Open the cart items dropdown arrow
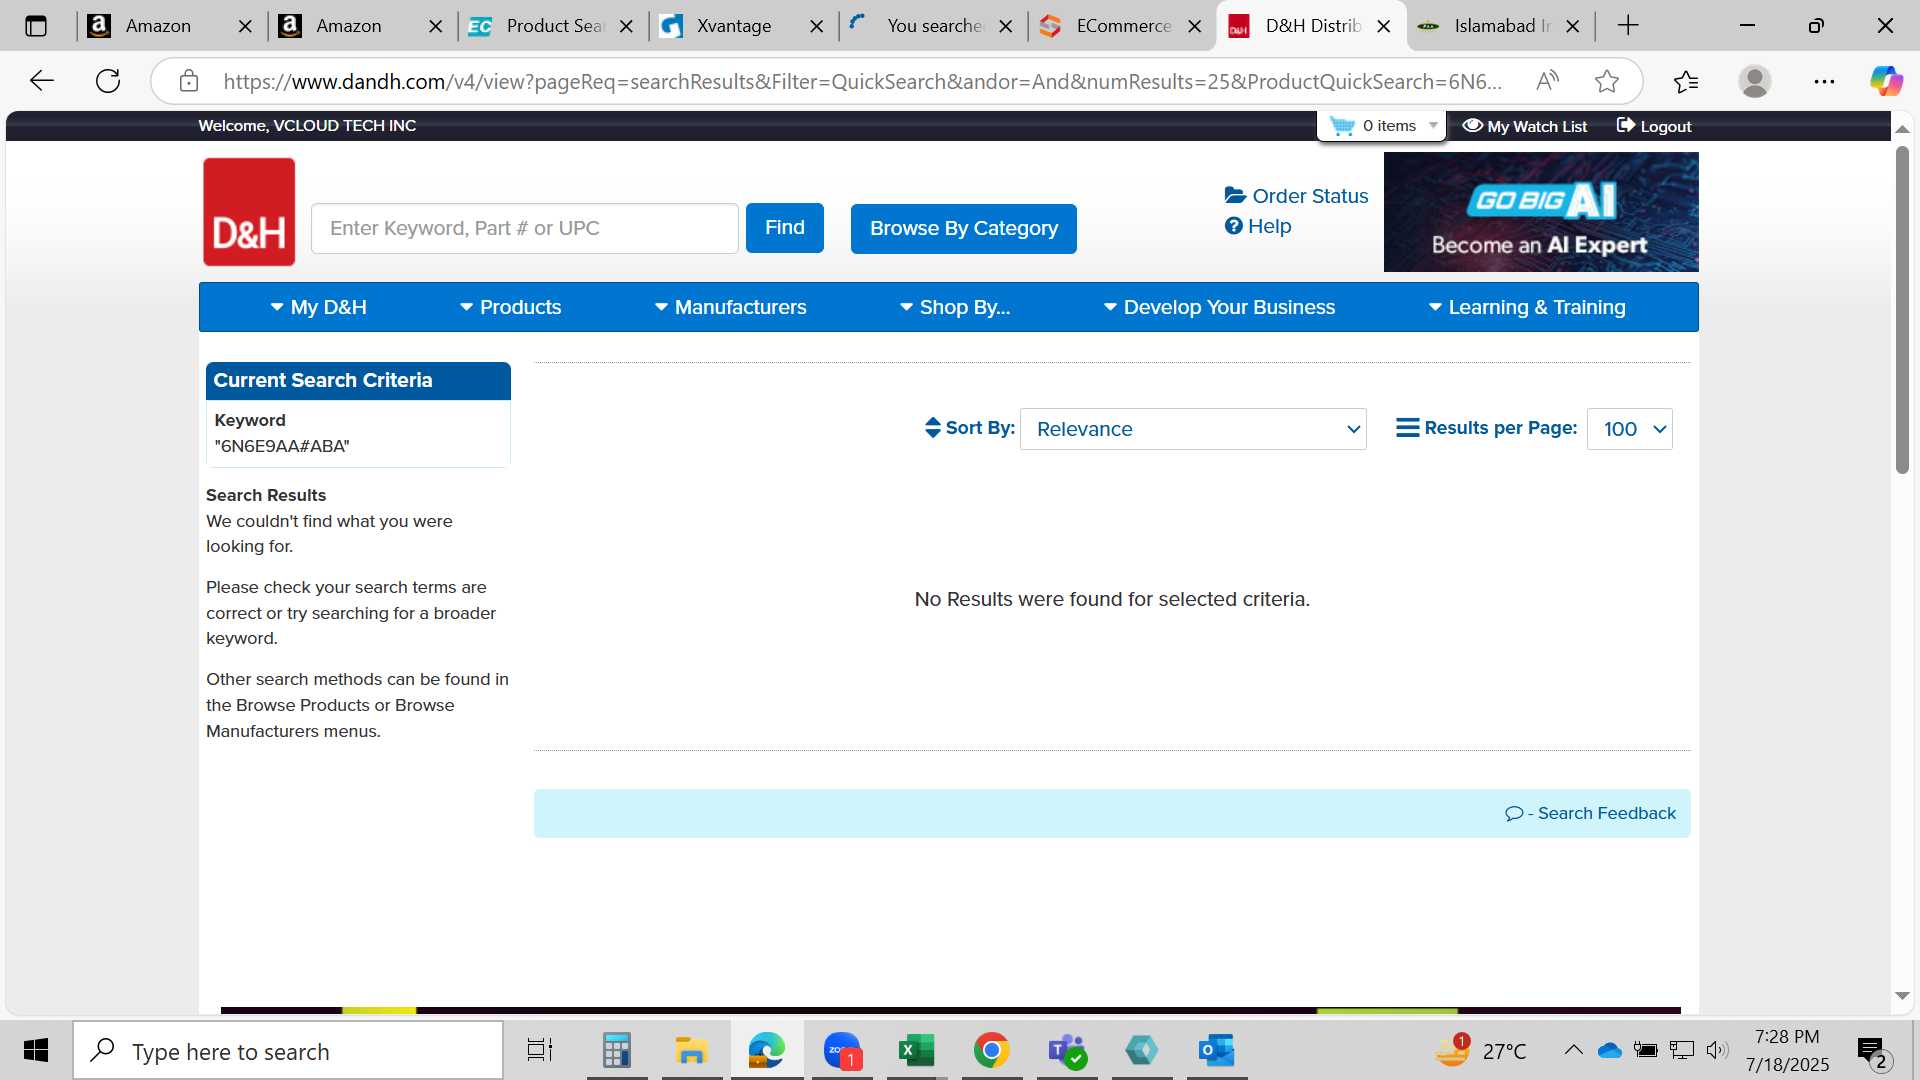The height and width of the screenshot is (1080, 1920). click(1433, 126)
